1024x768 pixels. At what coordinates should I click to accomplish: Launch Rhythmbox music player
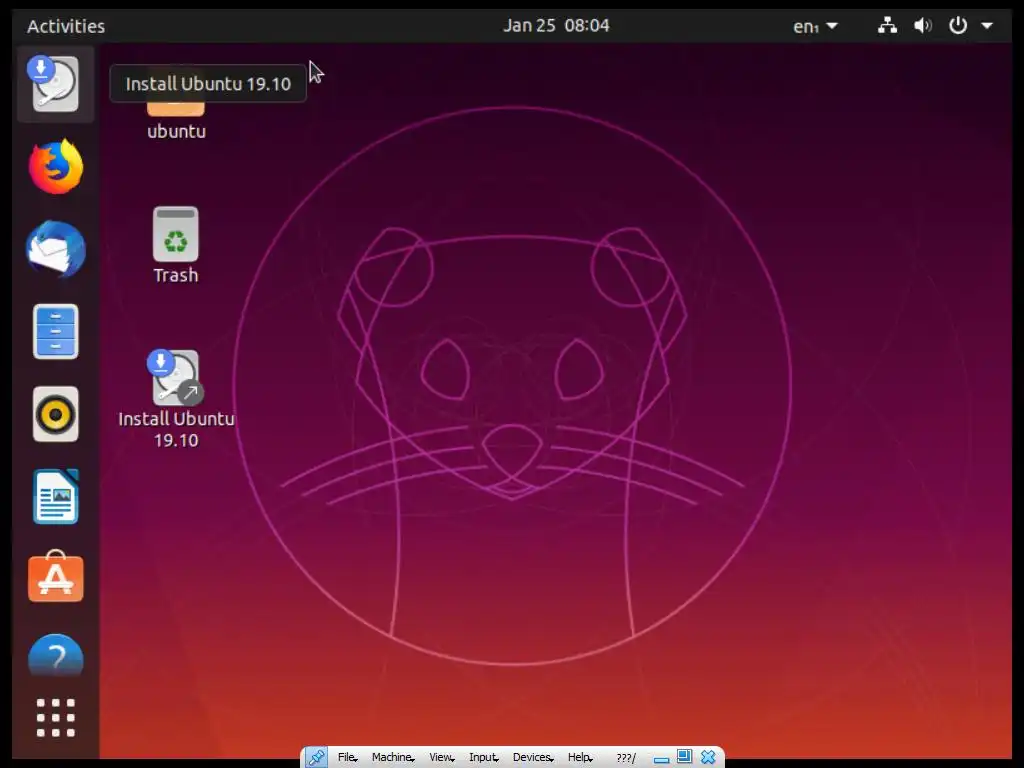point(56,414)
